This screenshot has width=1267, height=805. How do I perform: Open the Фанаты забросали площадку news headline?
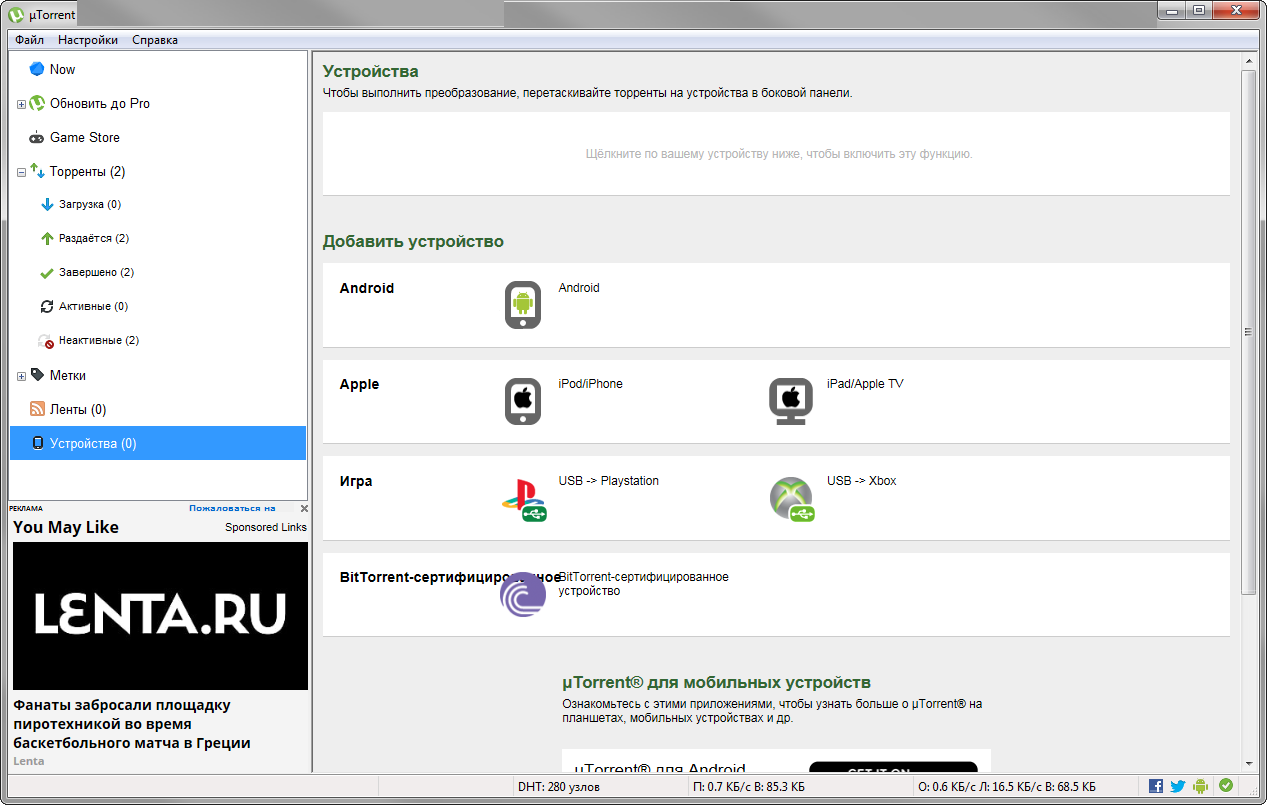tap(131, 724)
